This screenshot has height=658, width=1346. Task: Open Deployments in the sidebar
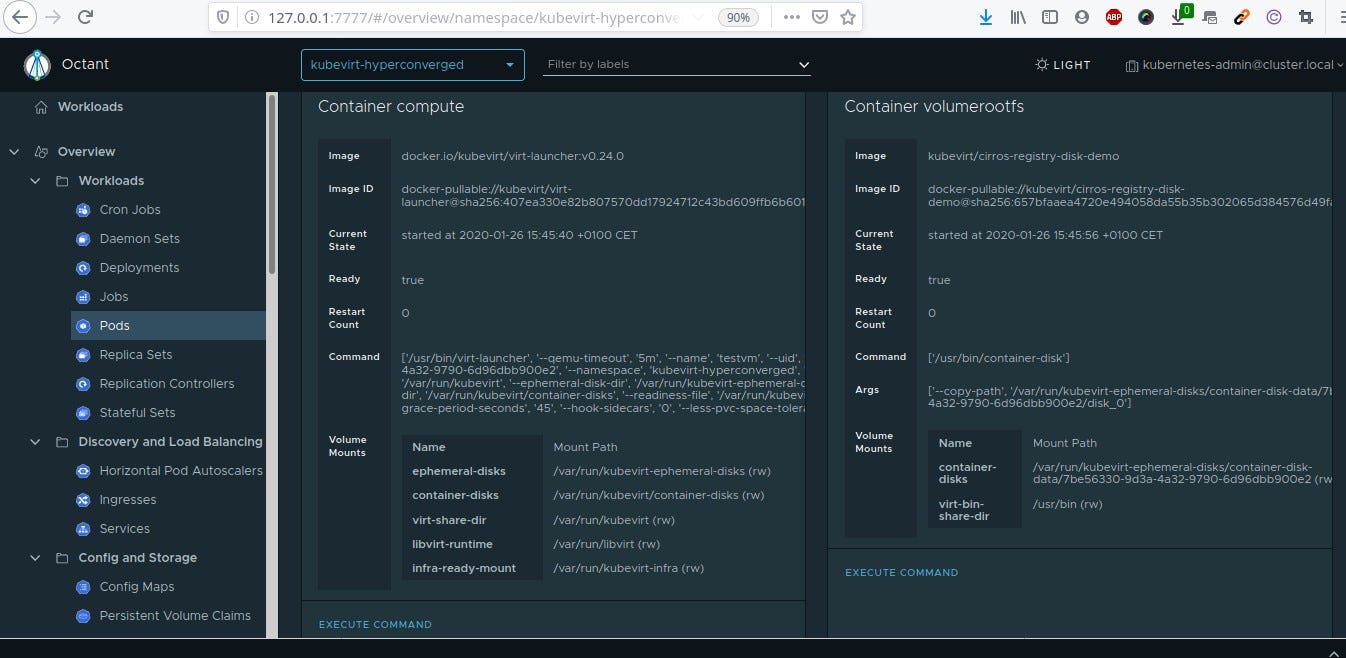[139, 268]
